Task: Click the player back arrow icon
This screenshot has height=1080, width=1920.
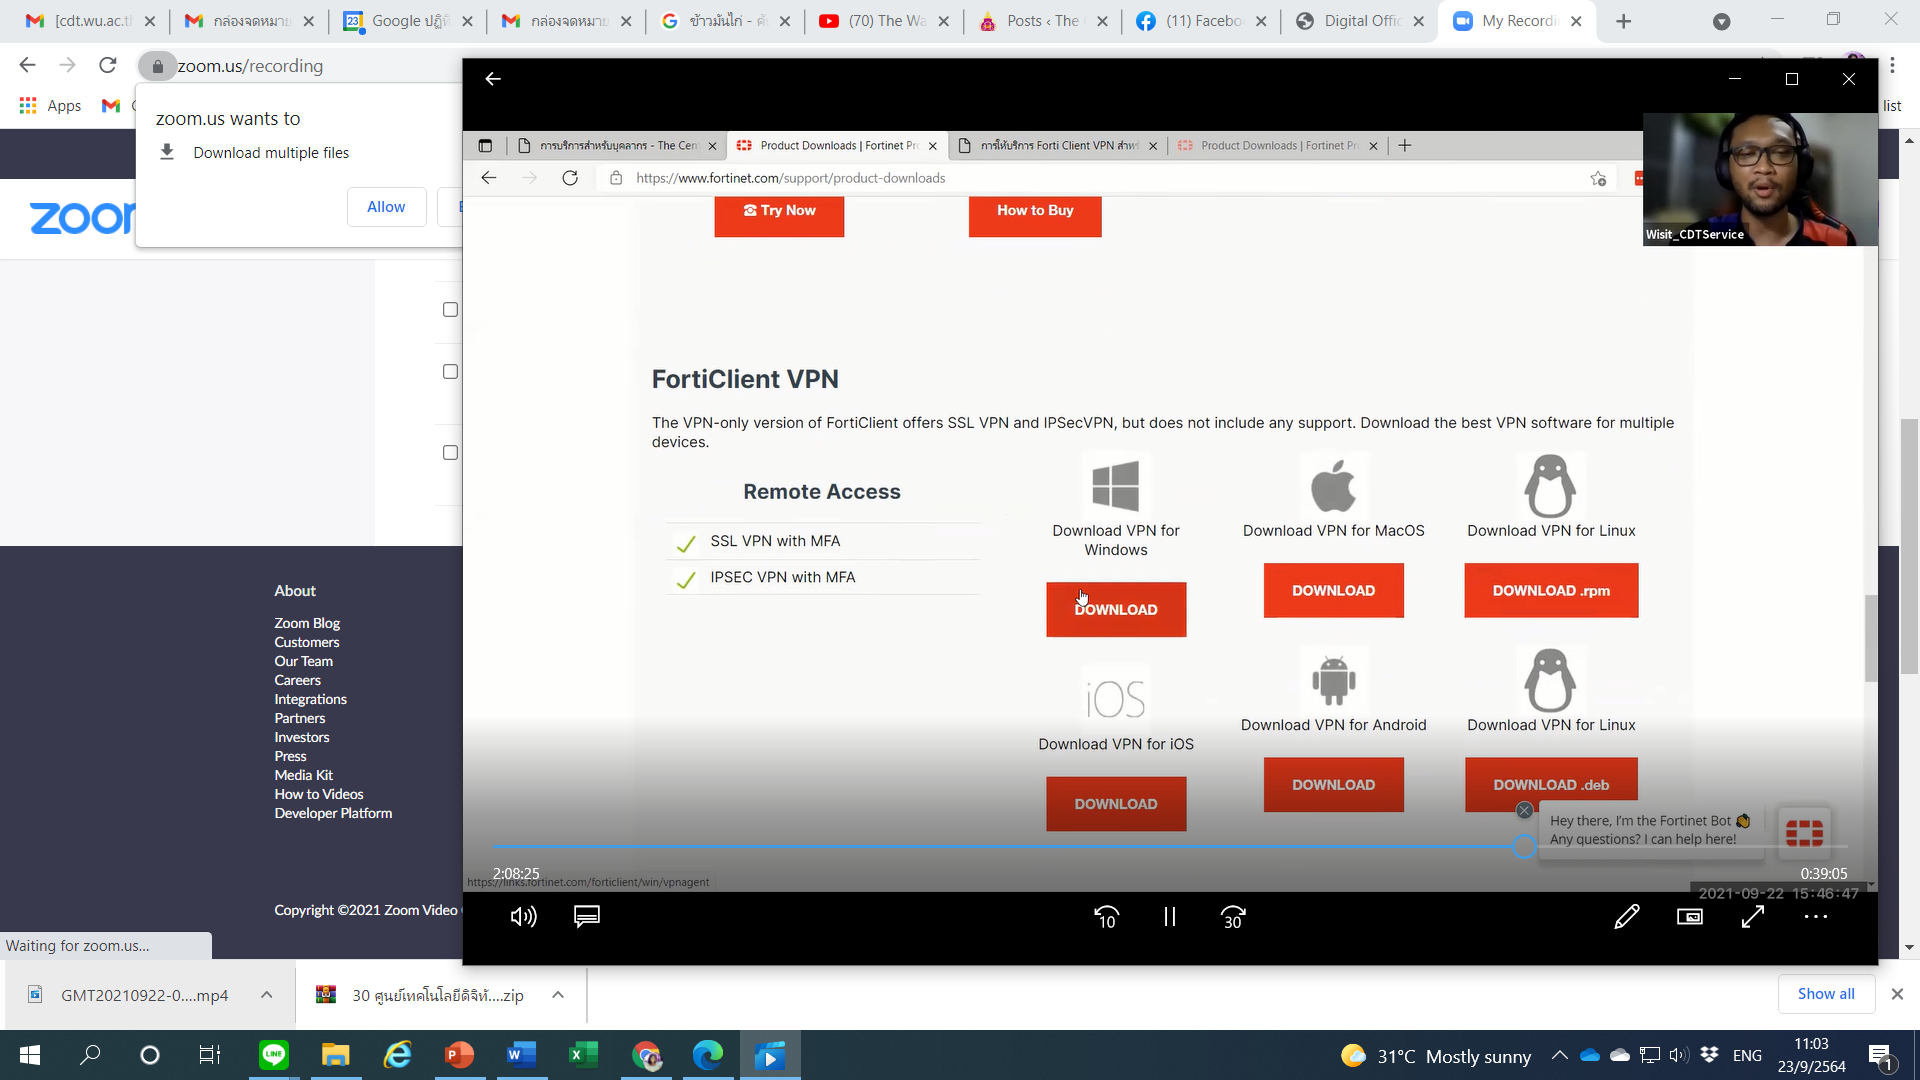Action: point(493,79)
